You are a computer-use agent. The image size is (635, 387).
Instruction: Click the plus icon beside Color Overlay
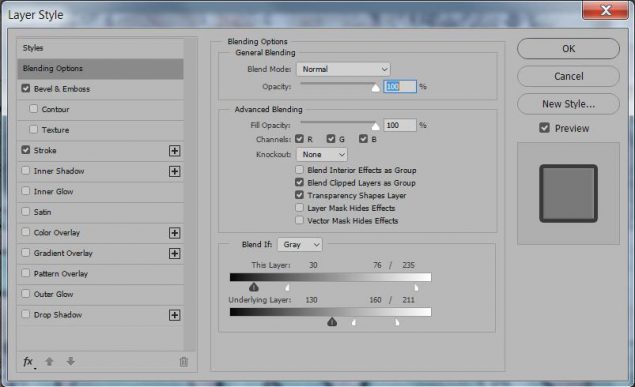click(175, 233)
